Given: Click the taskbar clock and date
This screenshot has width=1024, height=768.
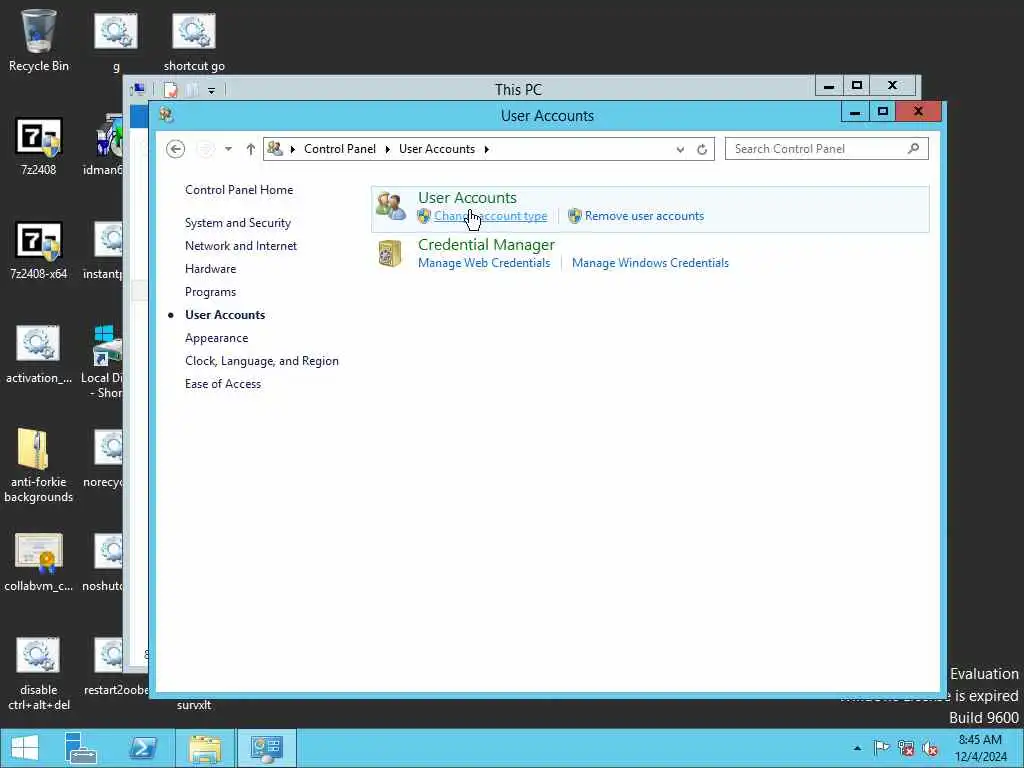Looking at the screenshot, I should [x=980, y=748].
